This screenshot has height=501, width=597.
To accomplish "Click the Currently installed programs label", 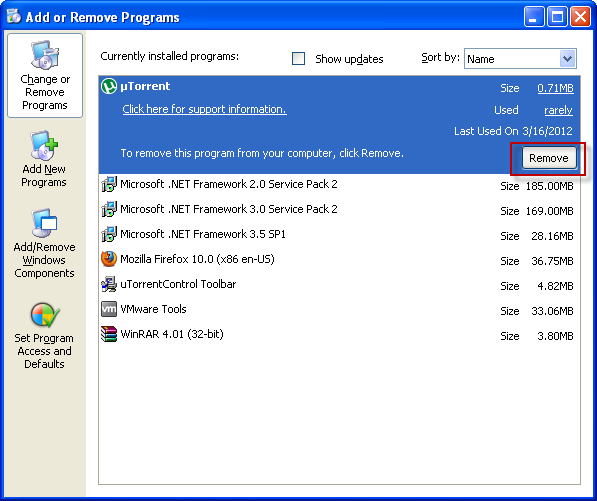I will [169, 56].
